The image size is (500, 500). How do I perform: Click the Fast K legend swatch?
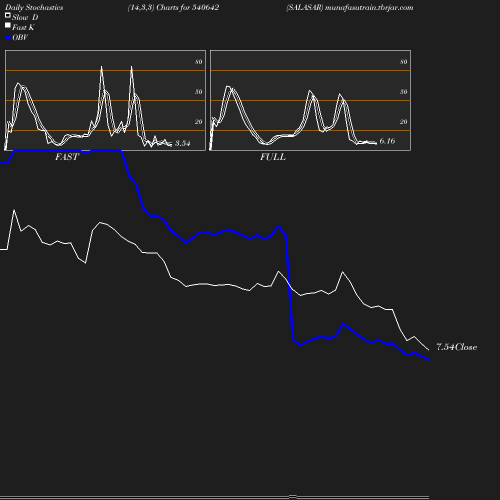click(x=8, y=25)
